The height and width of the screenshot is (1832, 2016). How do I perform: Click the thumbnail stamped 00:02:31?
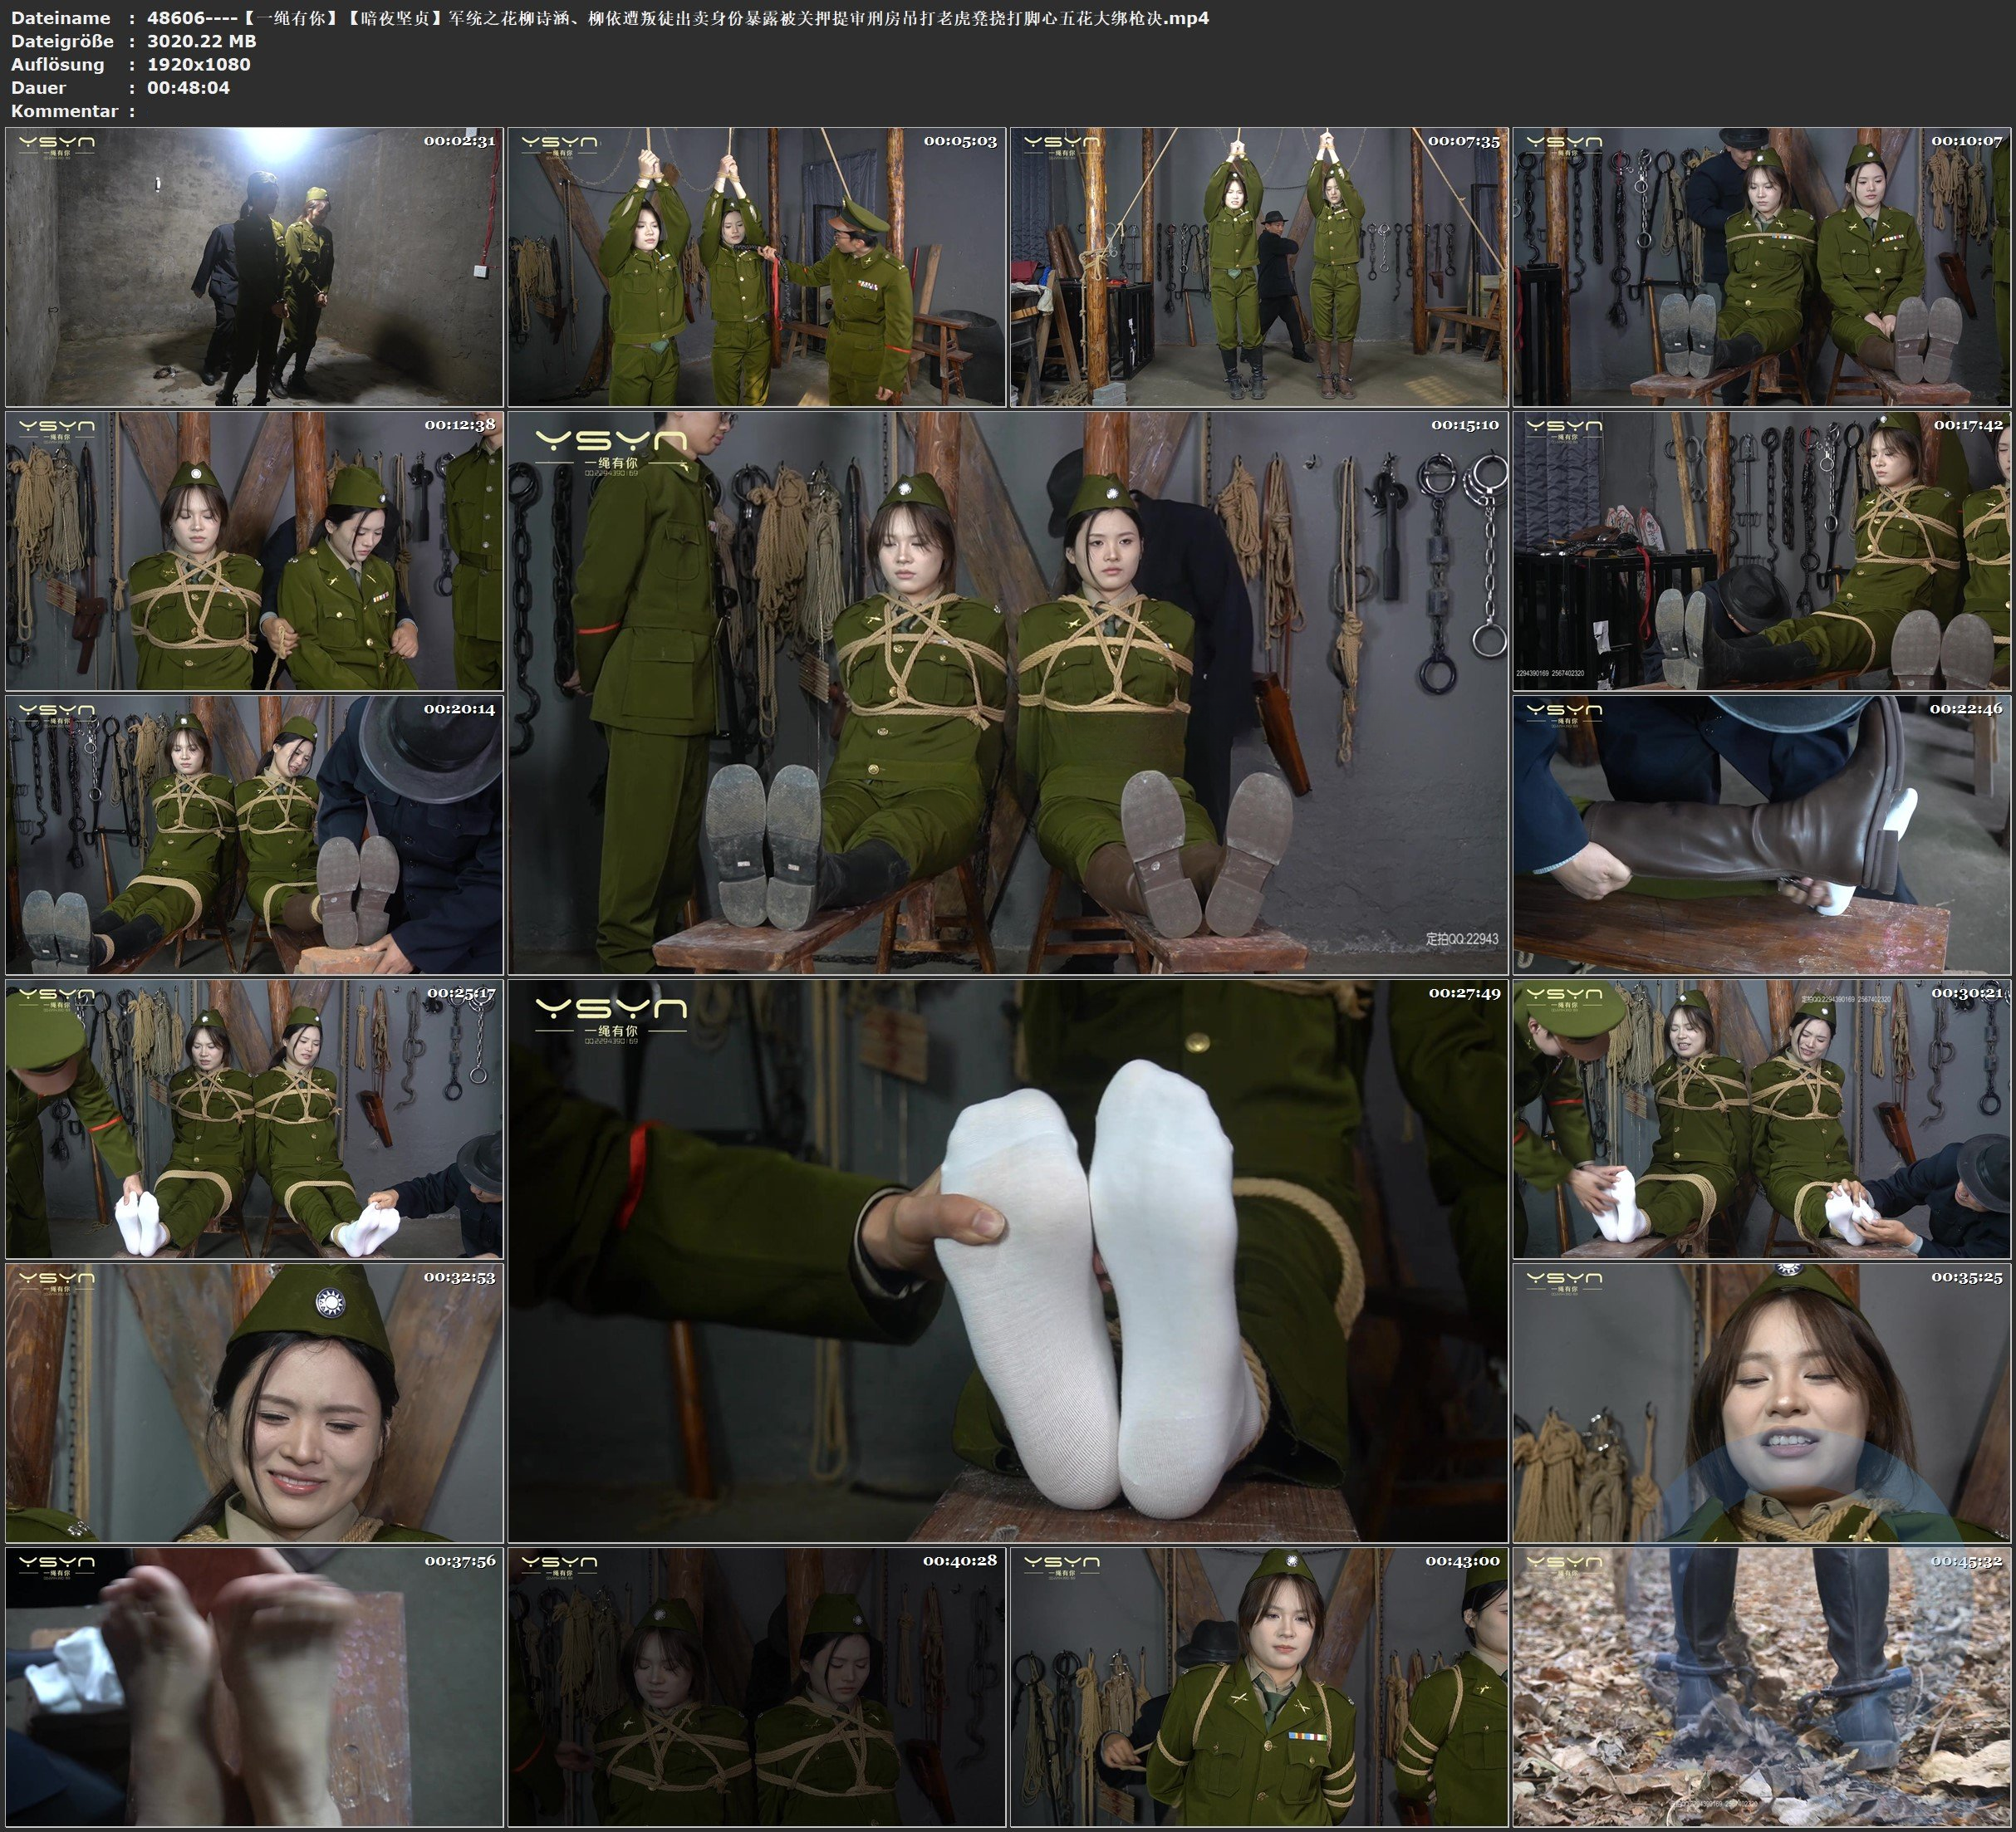254,266
